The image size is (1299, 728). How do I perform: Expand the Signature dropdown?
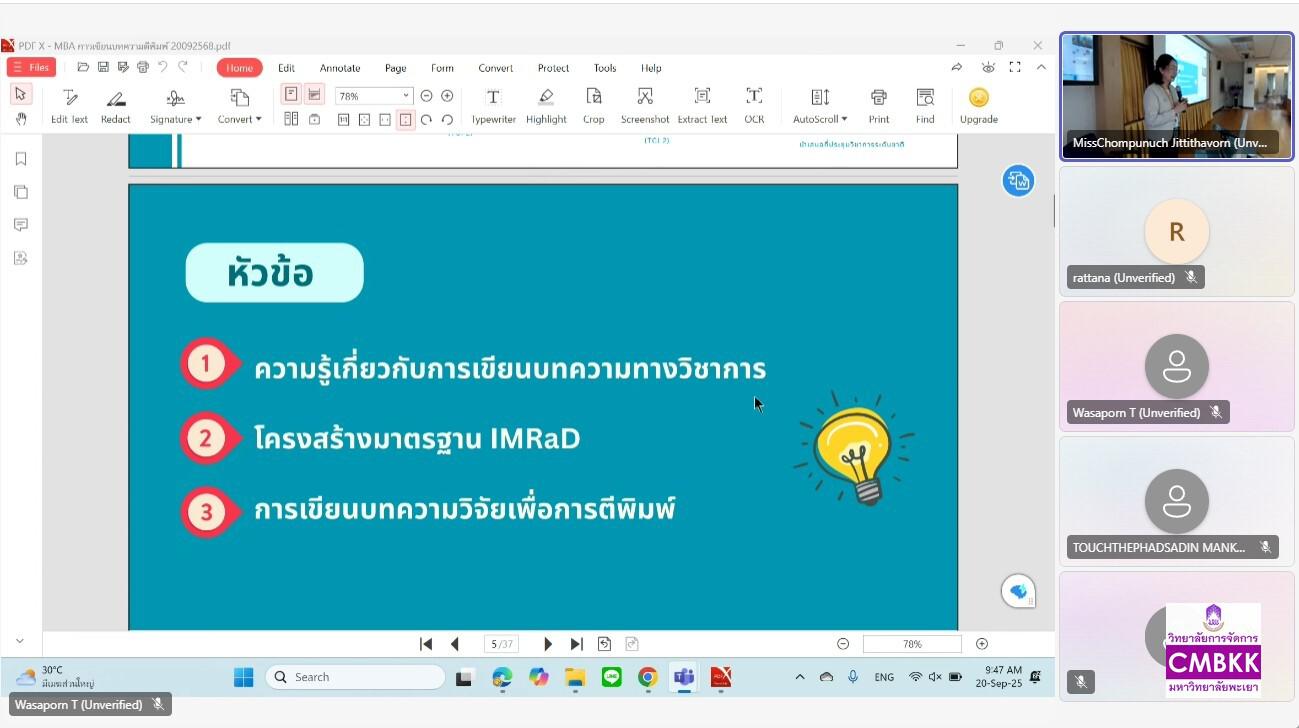(x=176, y=119)
